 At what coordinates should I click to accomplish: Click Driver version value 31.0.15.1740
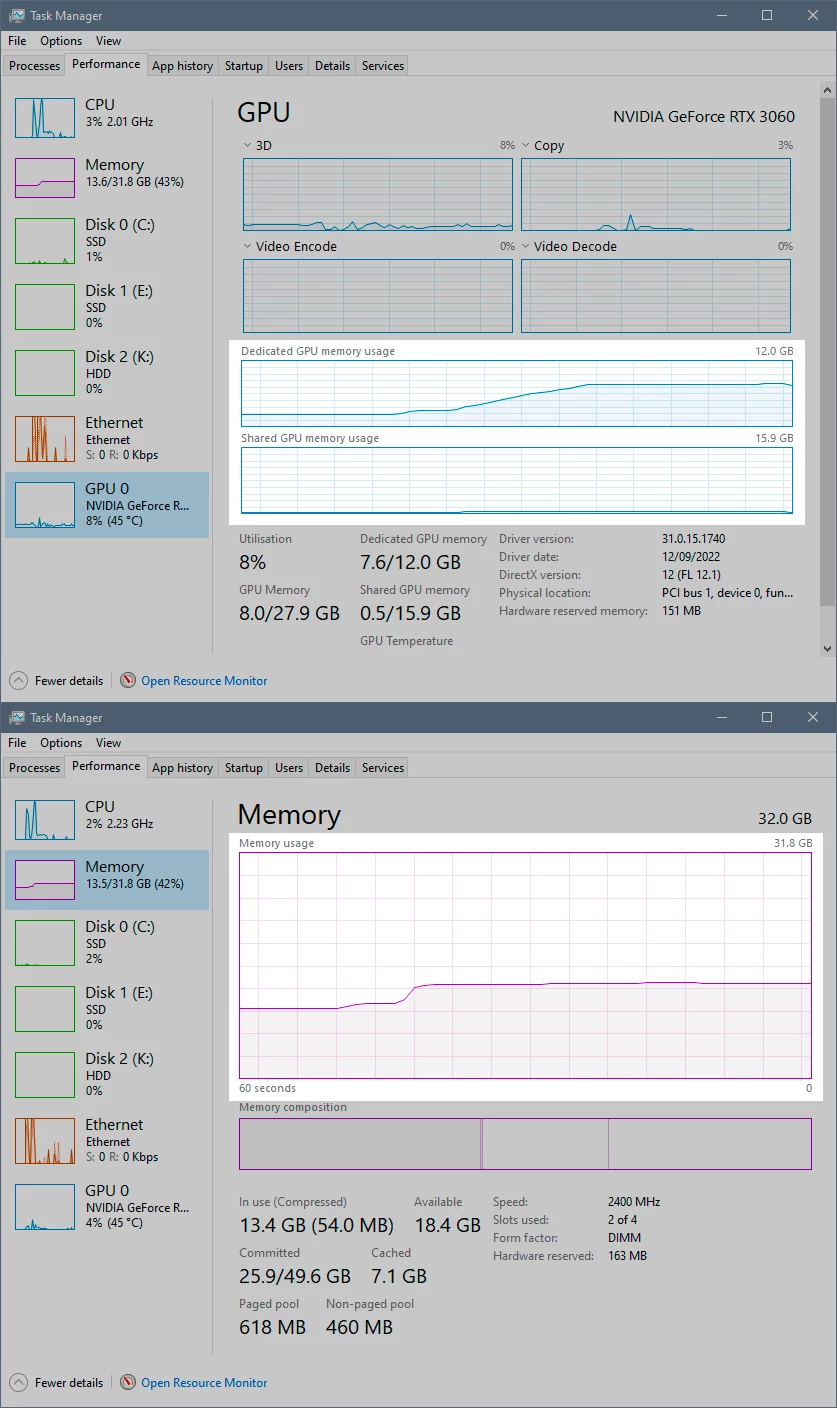point(694,539)
